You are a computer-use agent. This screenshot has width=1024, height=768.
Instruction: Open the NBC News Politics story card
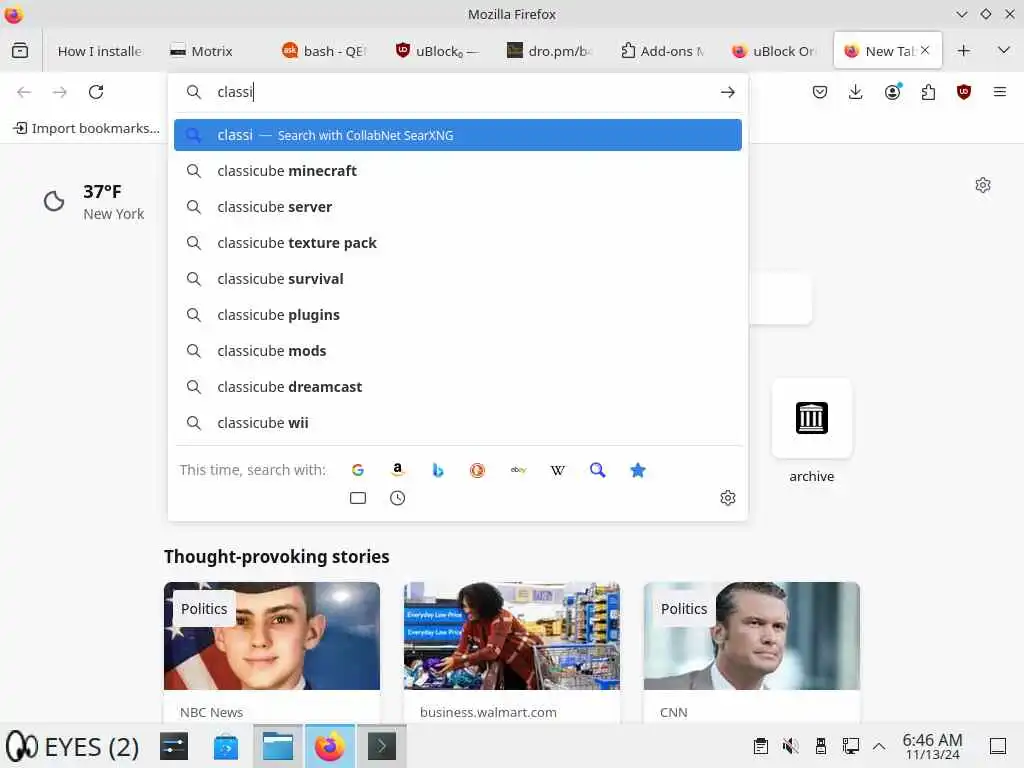(x=272, y=652)
